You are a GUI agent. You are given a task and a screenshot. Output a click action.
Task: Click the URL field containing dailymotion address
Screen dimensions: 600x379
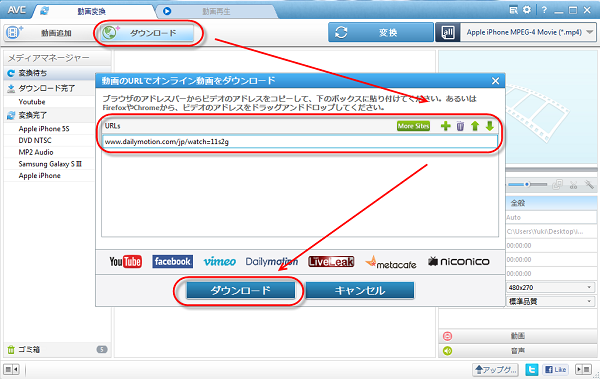(x=300, y=142)
